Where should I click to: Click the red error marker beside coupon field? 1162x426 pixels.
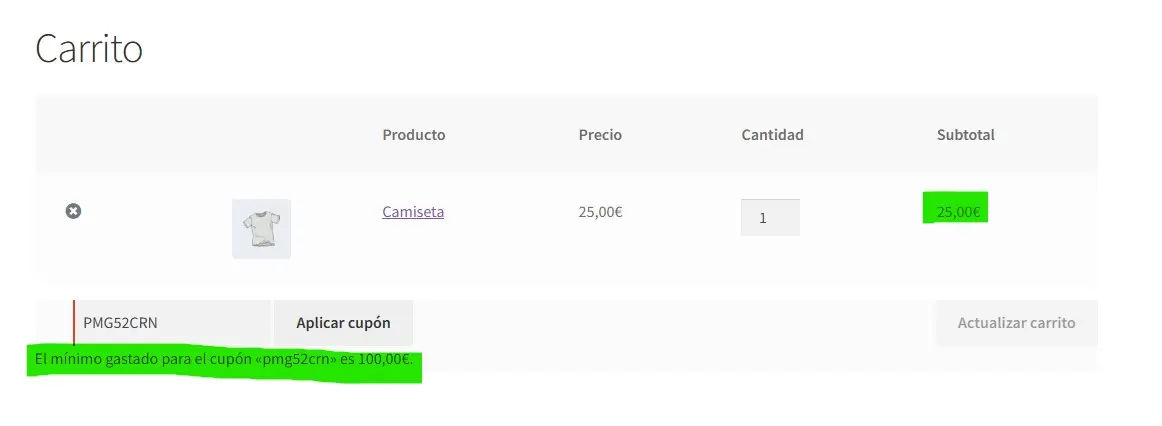[x=74, y=323]
